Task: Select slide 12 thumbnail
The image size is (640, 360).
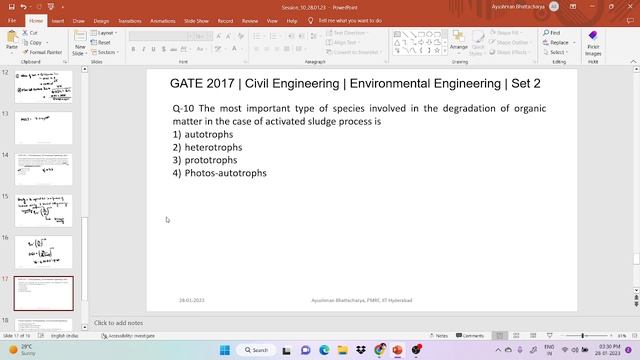Action: point(44,87)
